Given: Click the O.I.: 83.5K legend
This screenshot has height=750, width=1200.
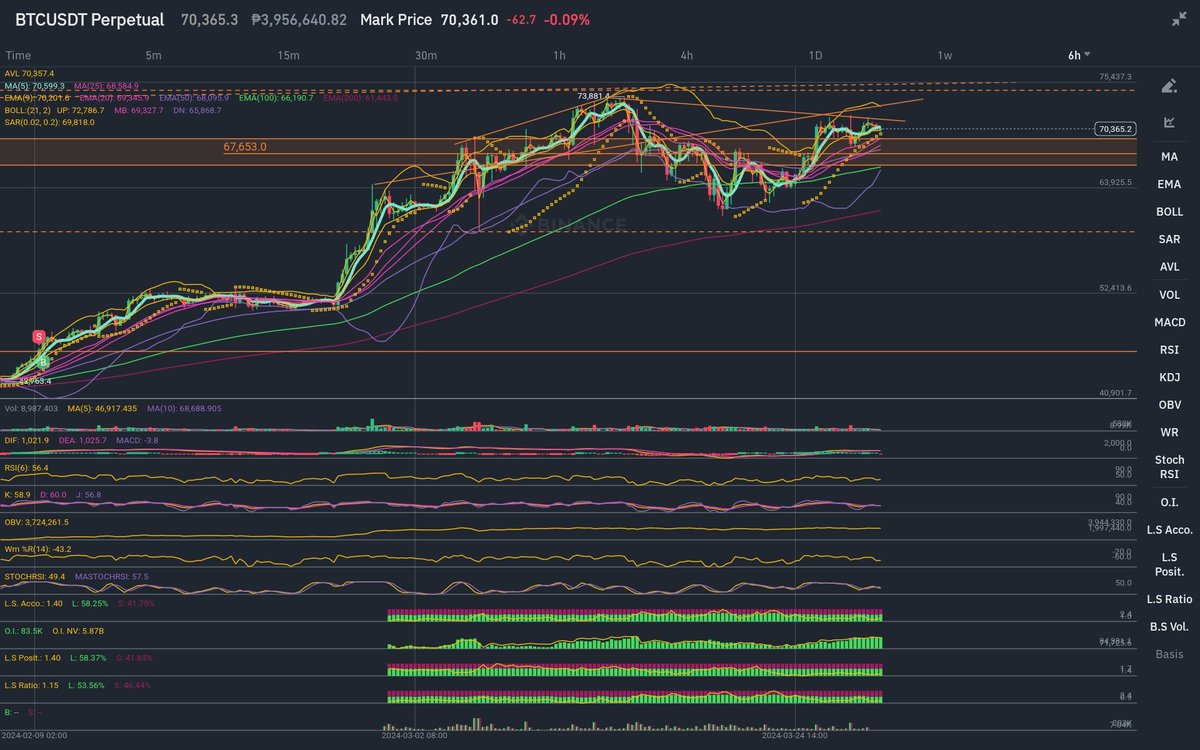Looking at the screenshot, I should point(23,631).
